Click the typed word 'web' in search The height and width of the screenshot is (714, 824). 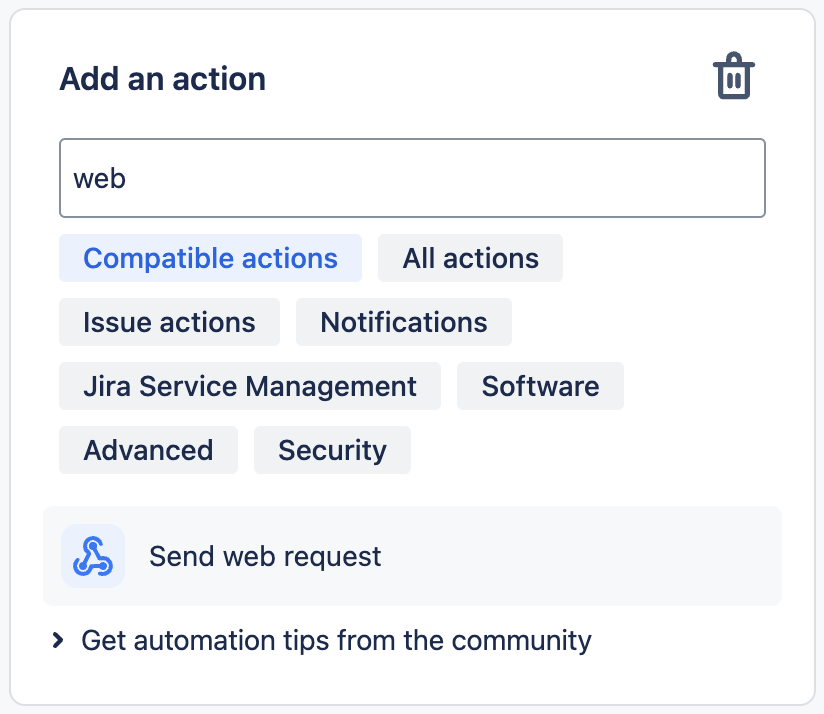pyautogui.click(x=99, y=179)
